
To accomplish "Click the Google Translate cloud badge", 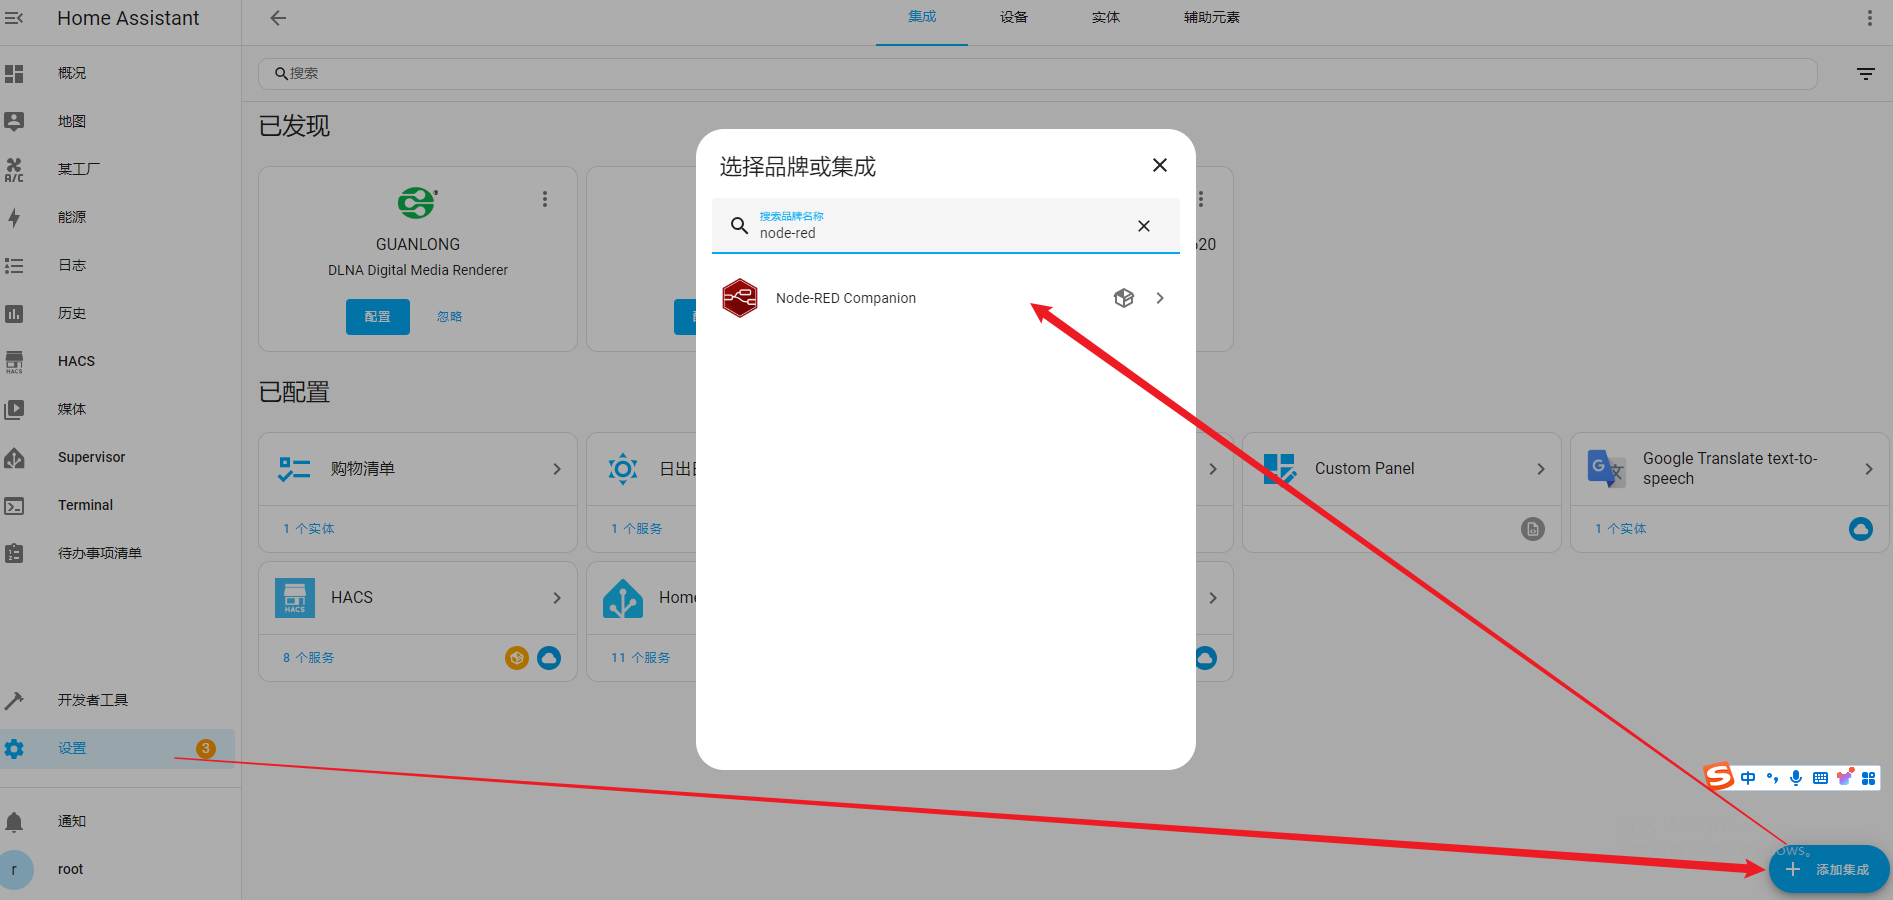I will 1861,529.
